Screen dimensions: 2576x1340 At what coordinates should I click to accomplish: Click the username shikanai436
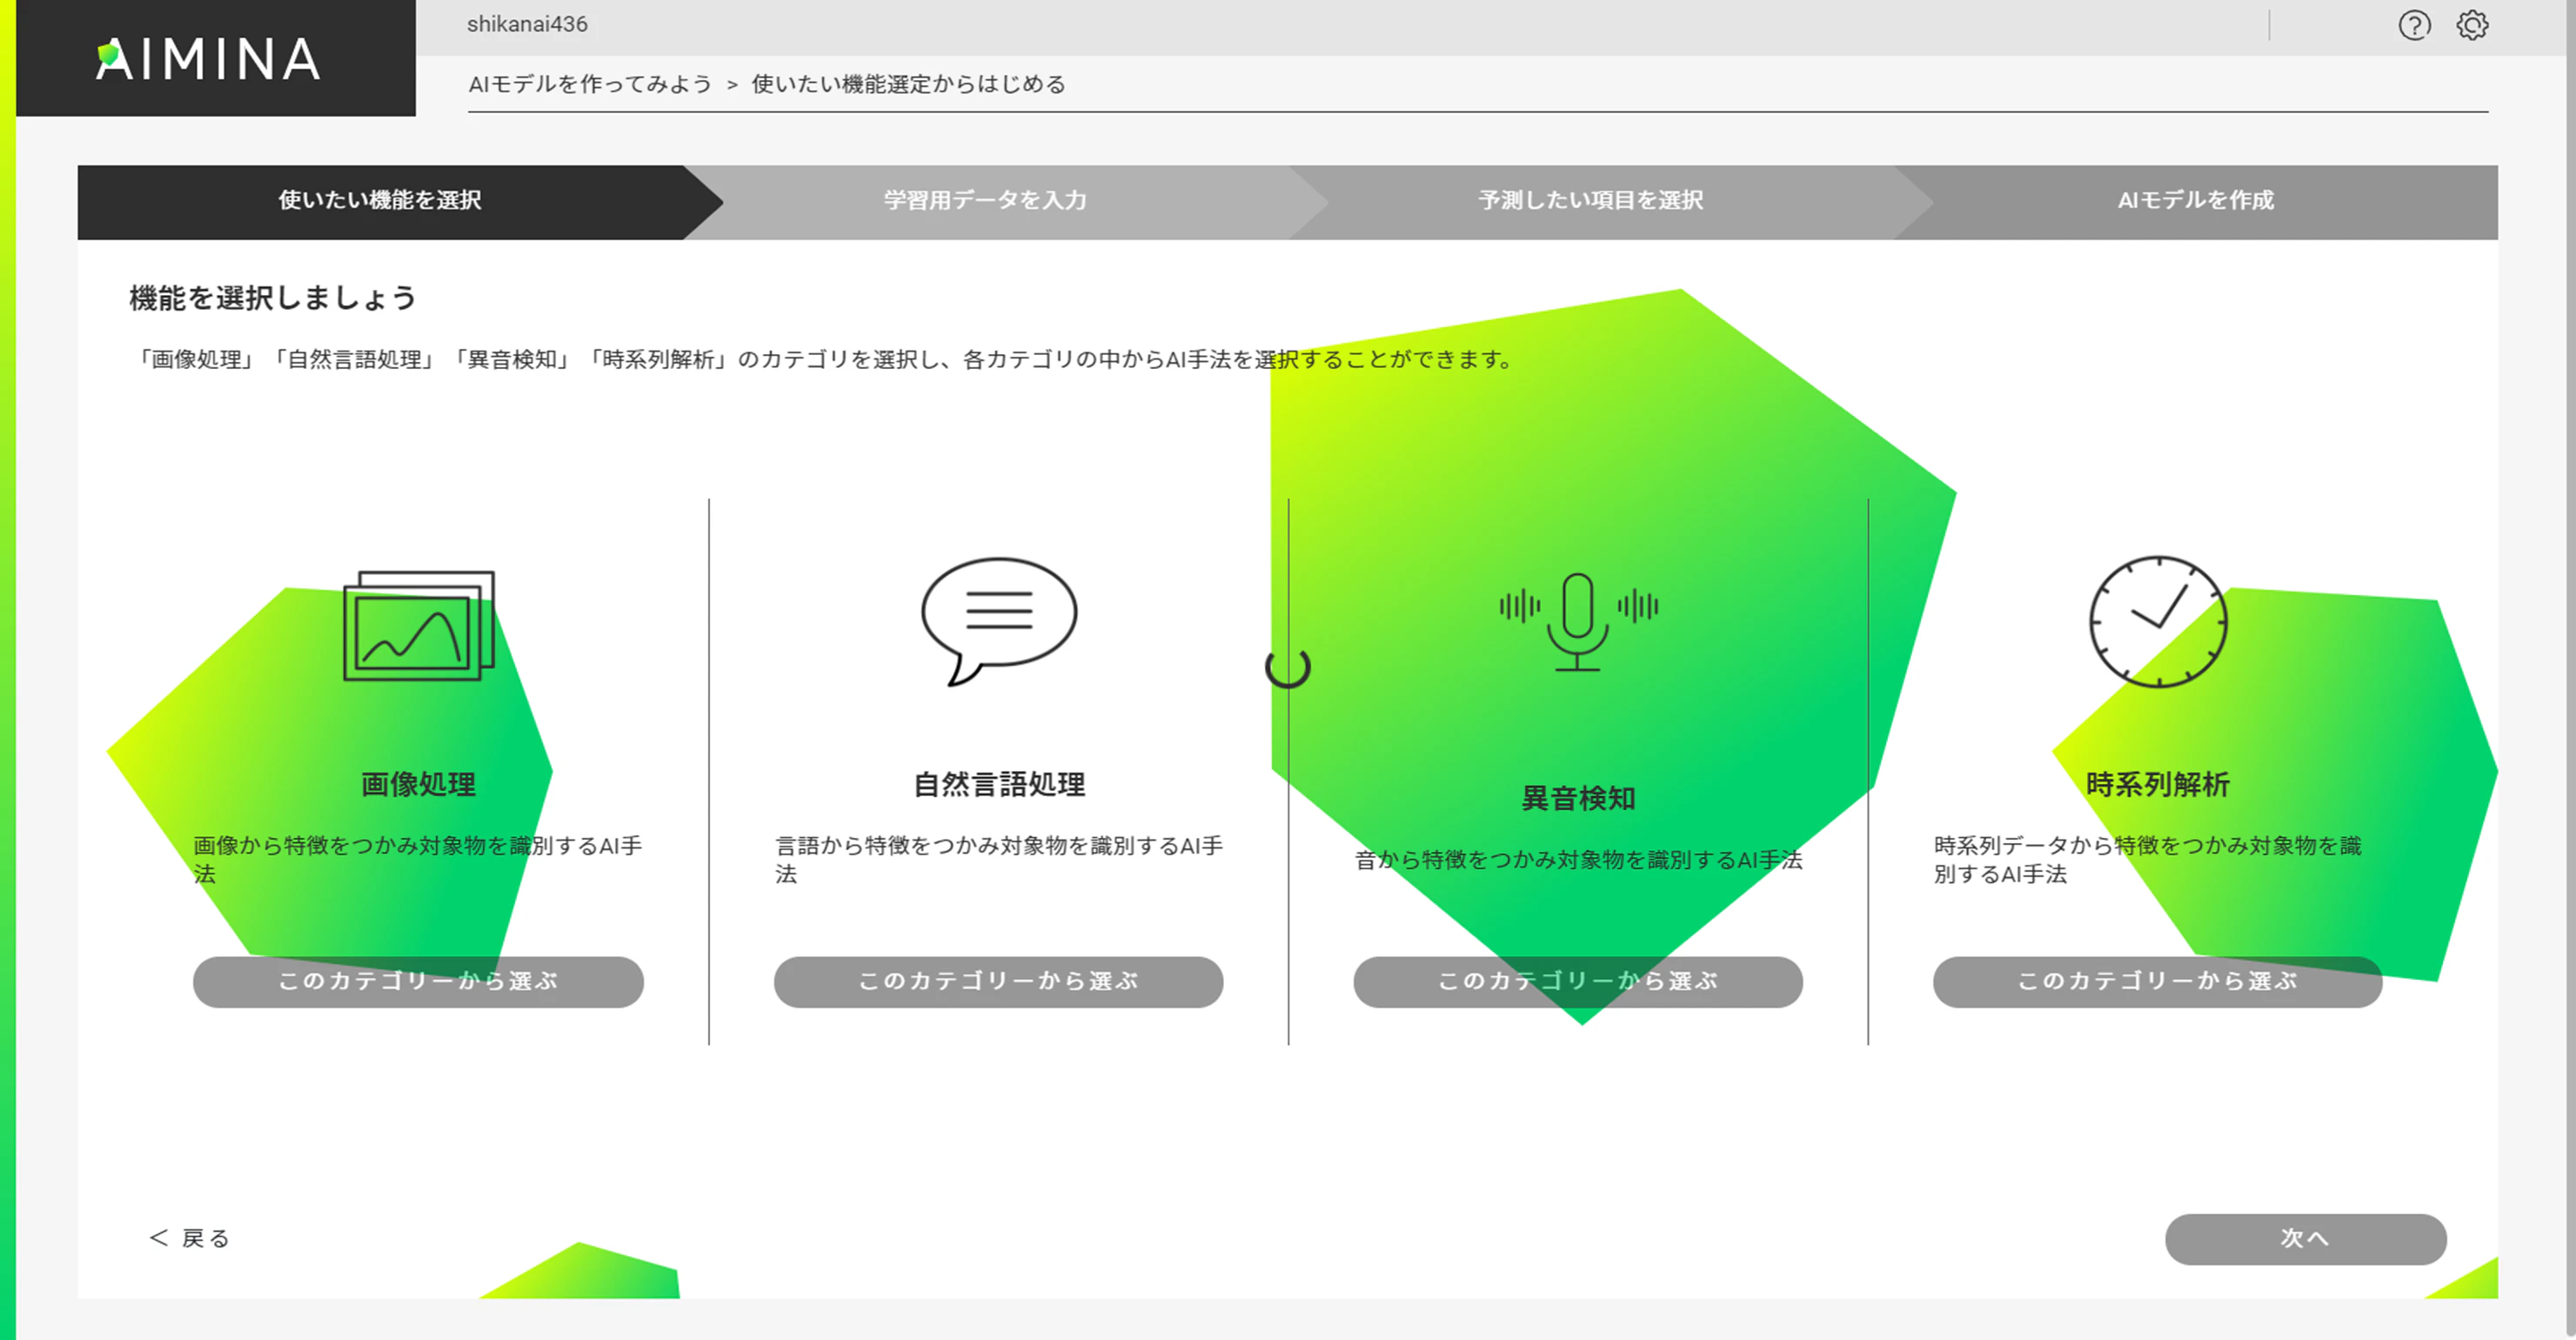pos(527,24)
